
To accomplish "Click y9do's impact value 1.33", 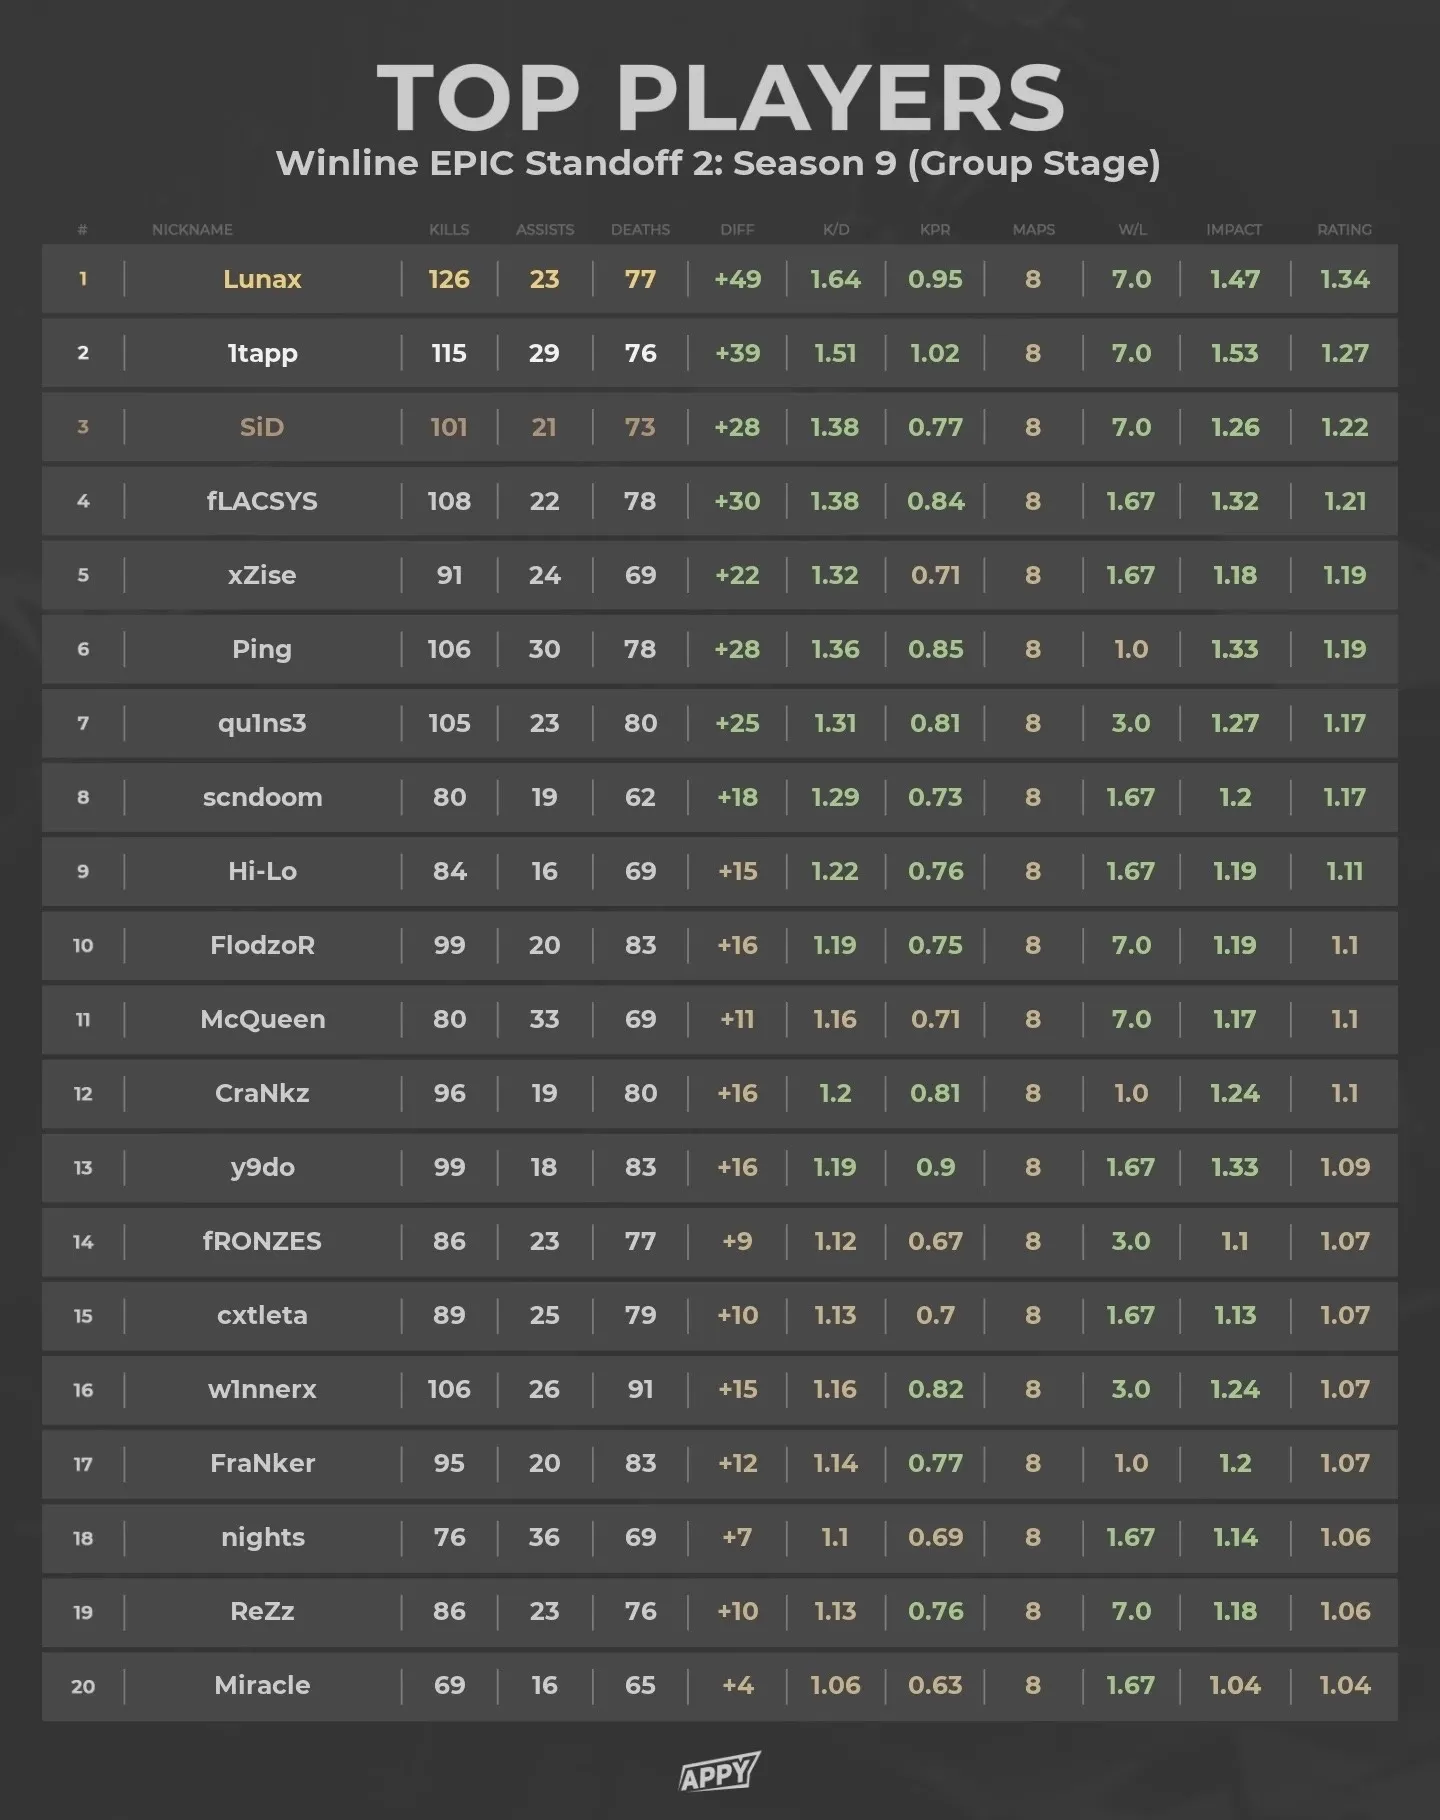I will (1234, 1167).
